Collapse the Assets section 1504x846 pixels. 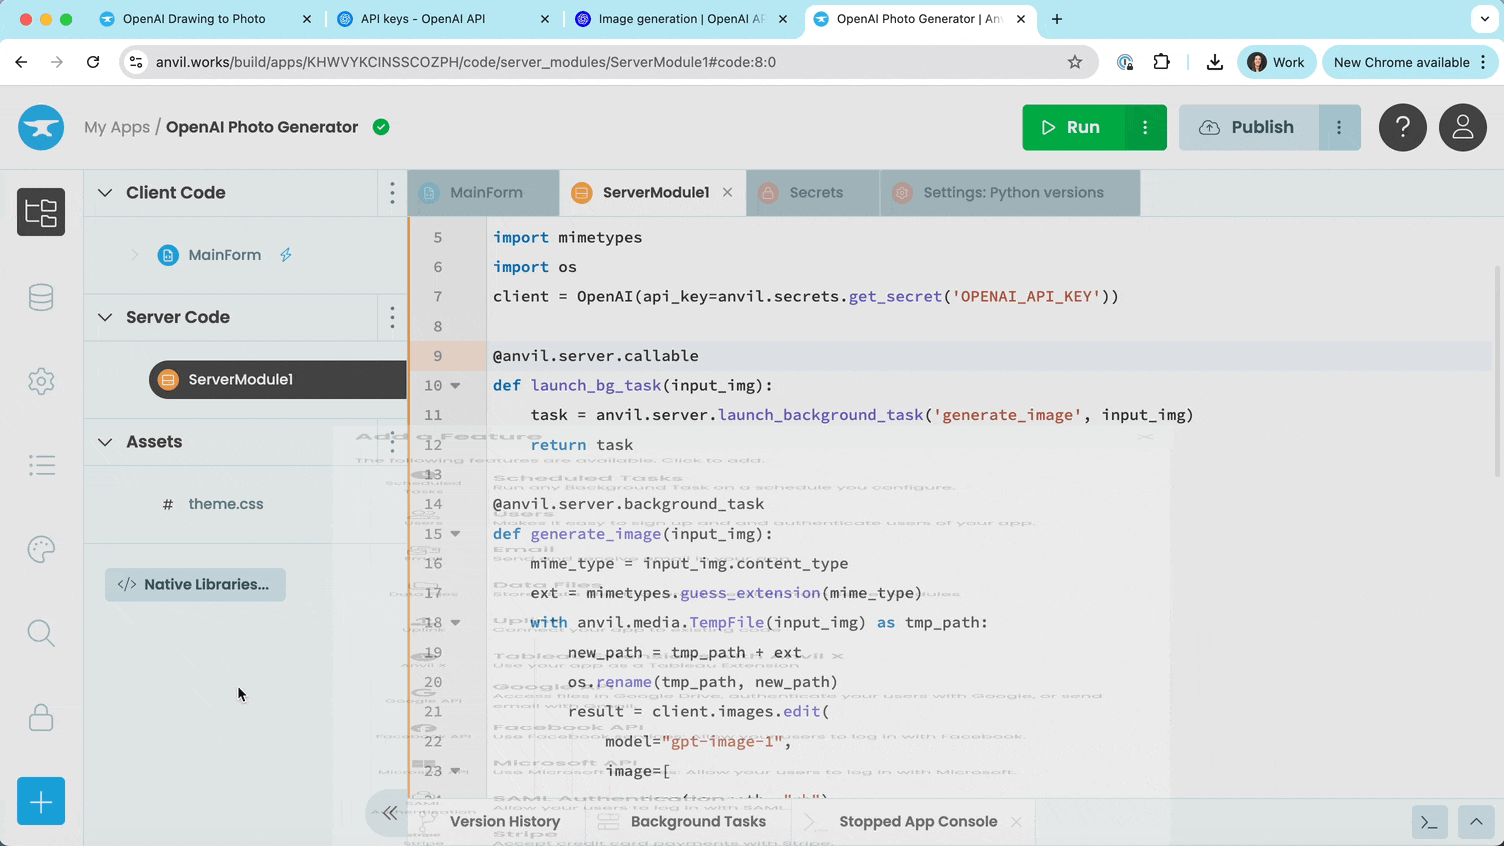click(x=105, y=442)
